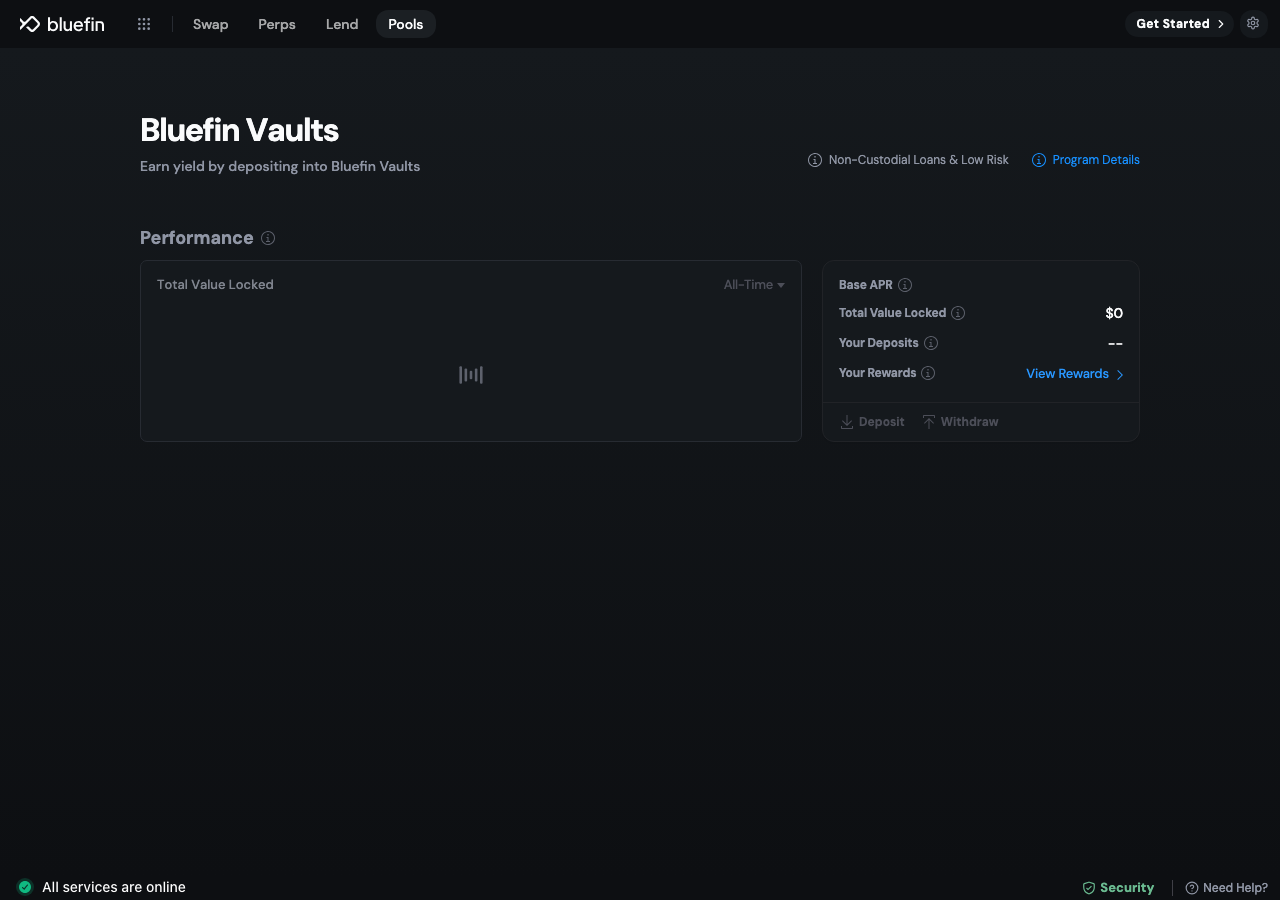Click the info icon beside Your Rewards

point(928,373)
